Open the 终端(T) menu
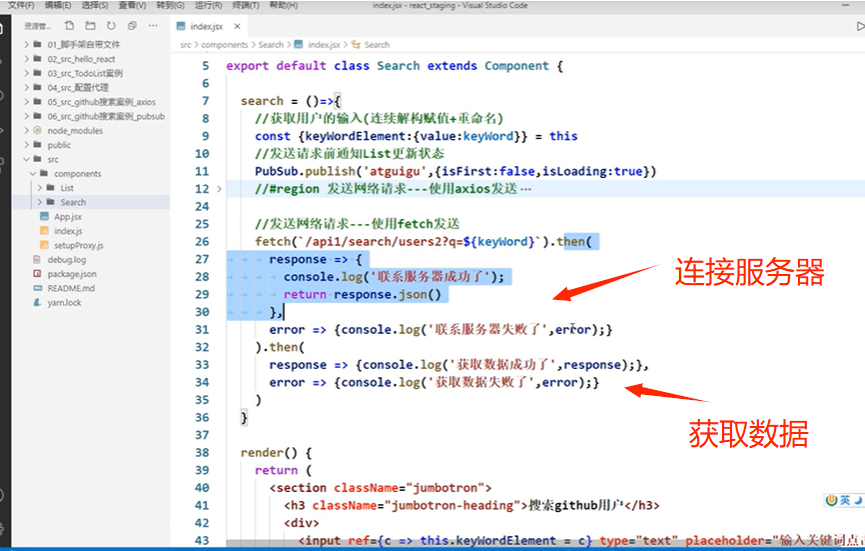The width and height of the screenshot is (865, 551). pos(246,5)
